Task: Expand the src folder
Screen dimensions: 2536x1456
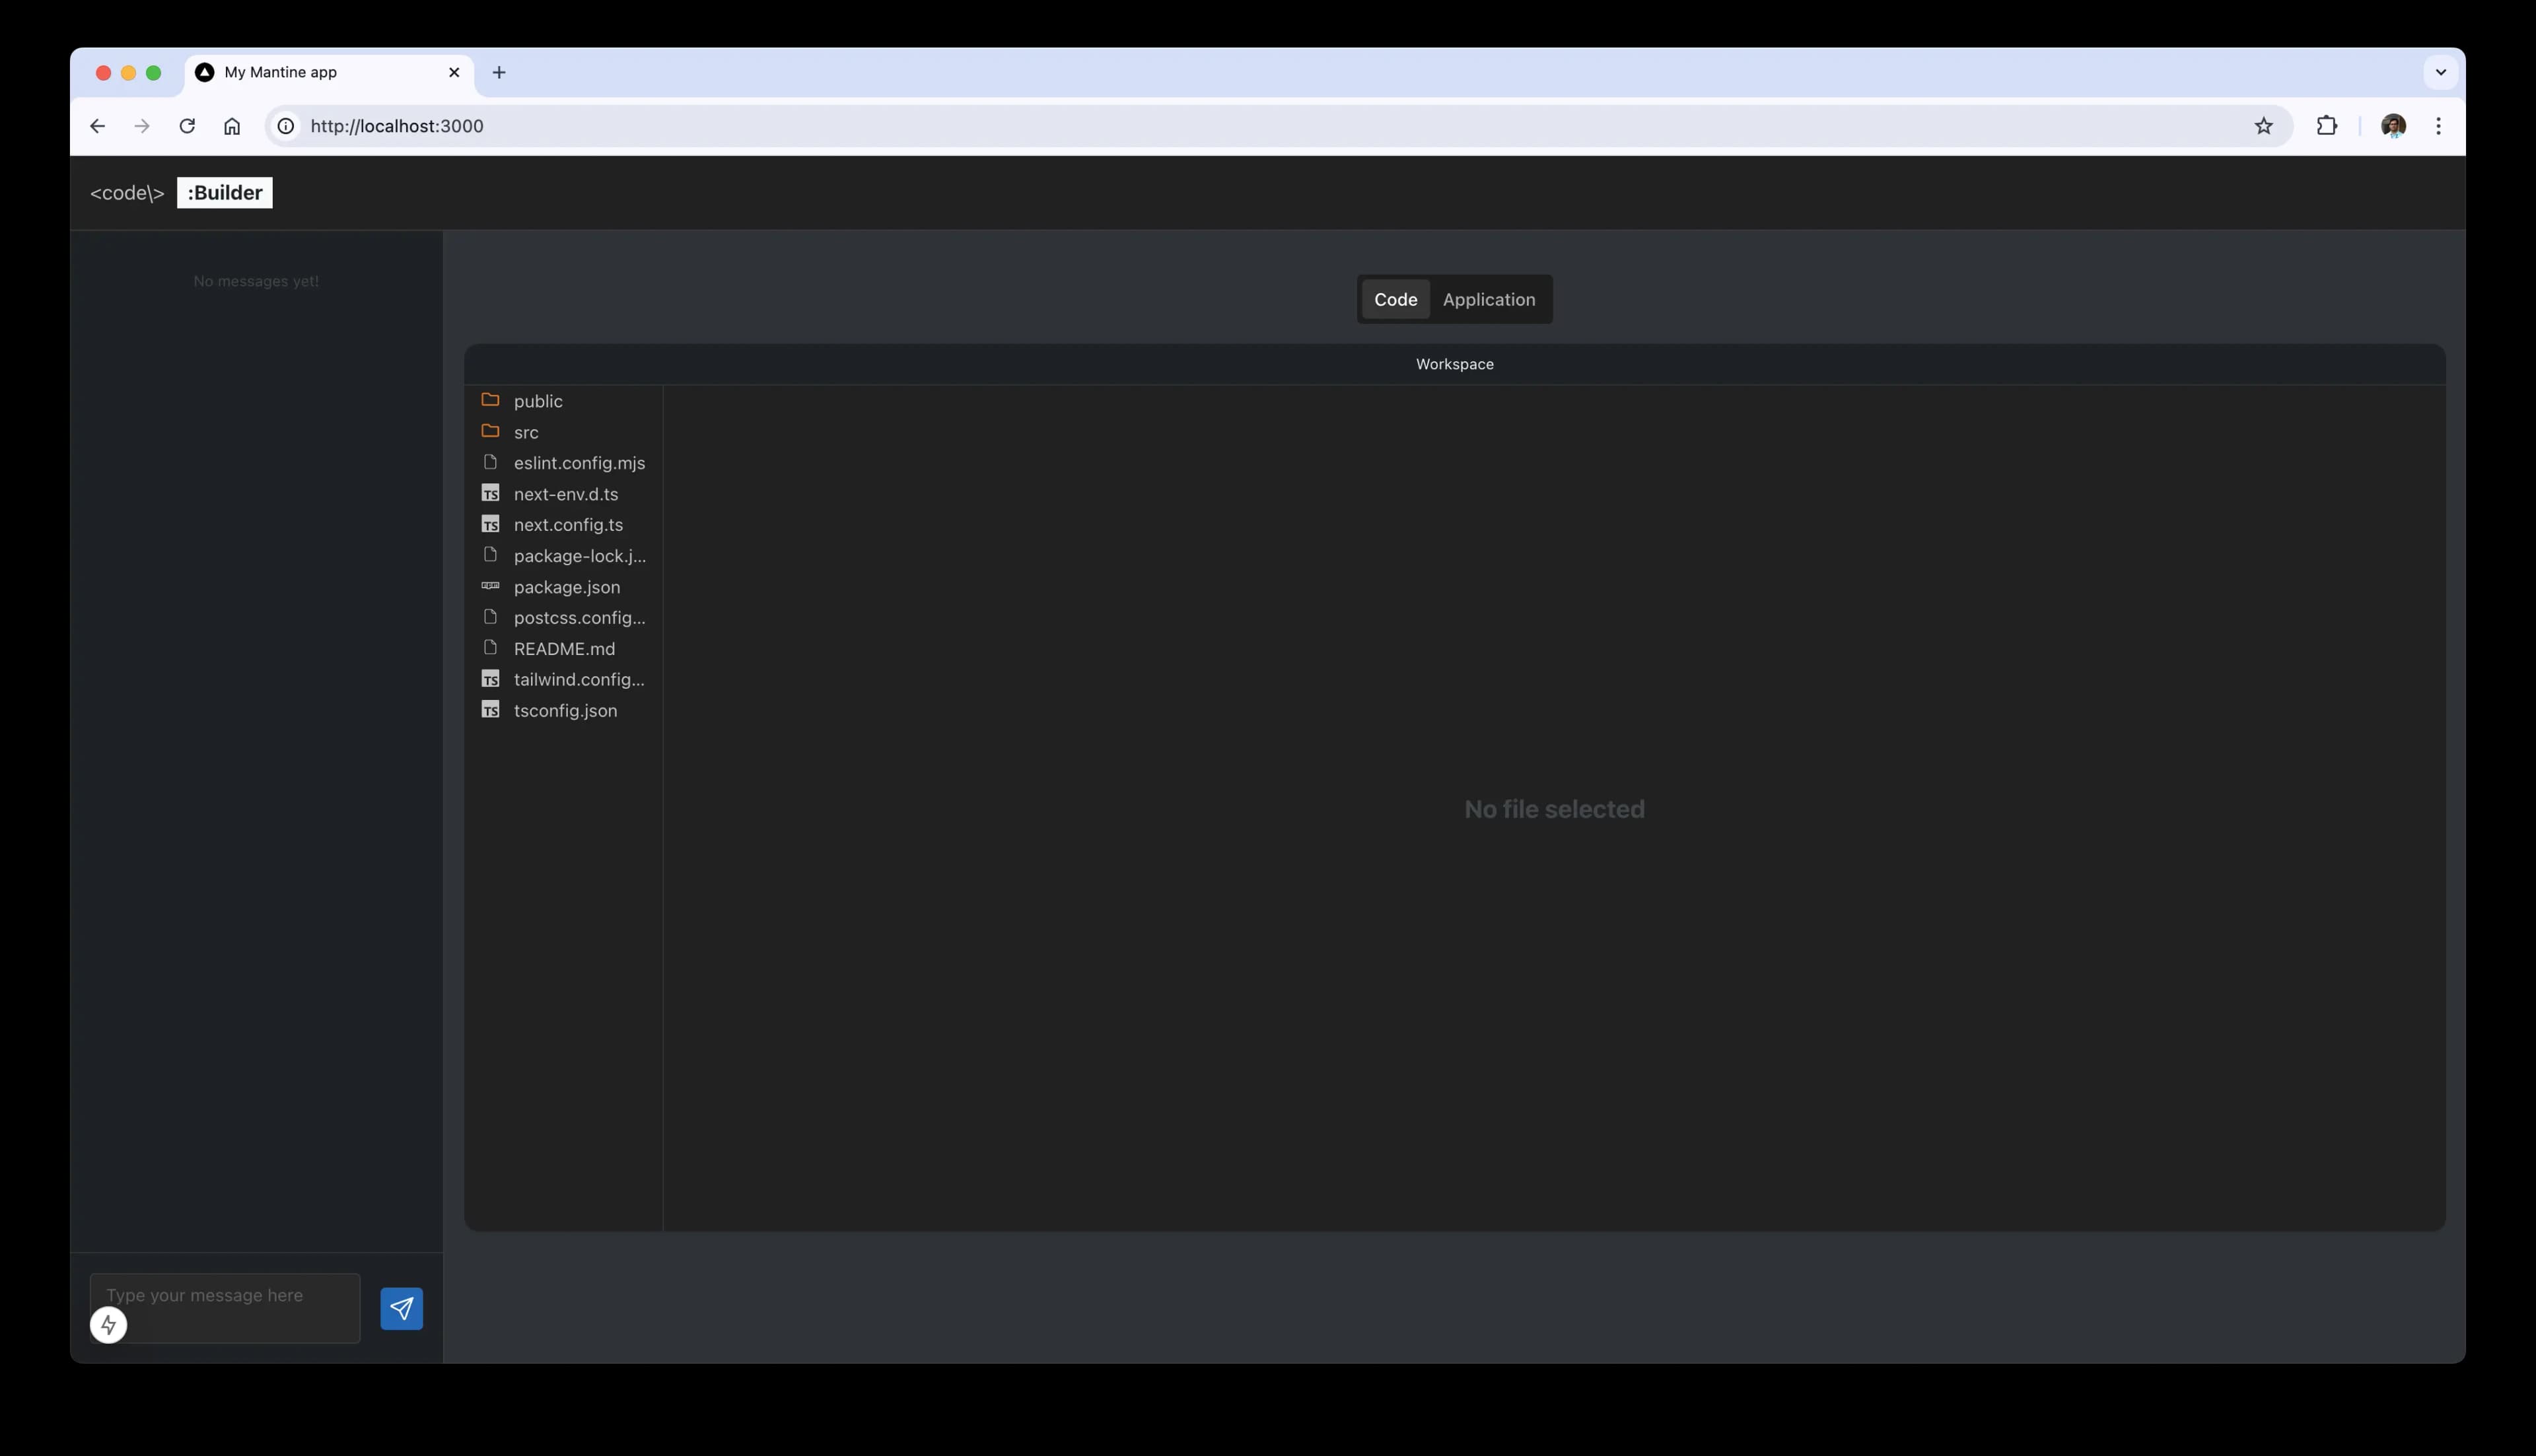Action: [526, 432]
